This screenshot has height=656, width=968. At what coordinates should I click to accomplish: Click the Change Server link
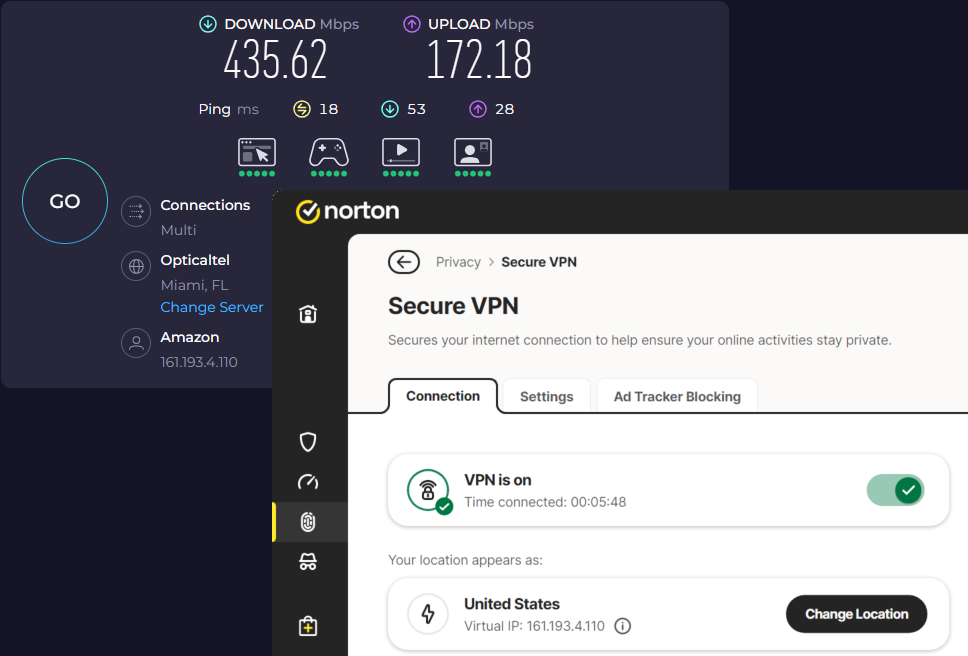(212, 307)
